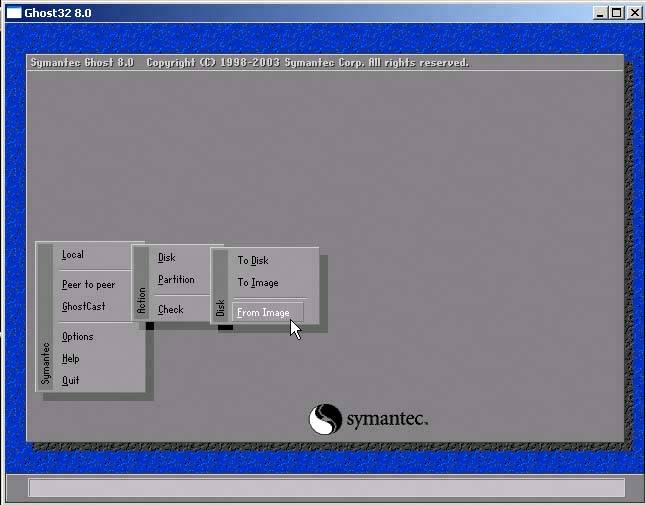The image size is (646, 505).
Task: Open Help in the Symantec menu
Action: pyautogui.click(x=70, y=359)
